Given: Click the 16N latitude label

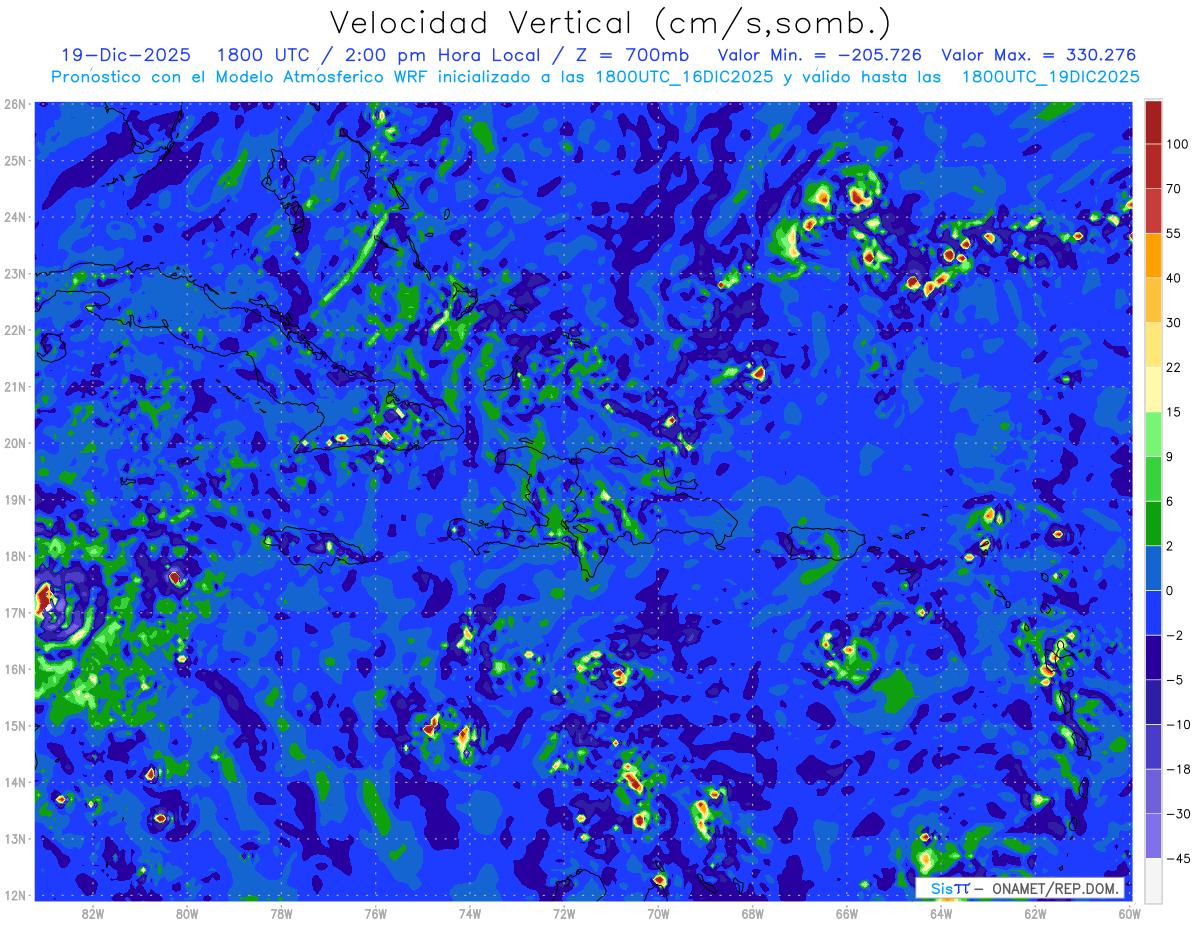Looking at the screenshot, I should click(15, 669).
